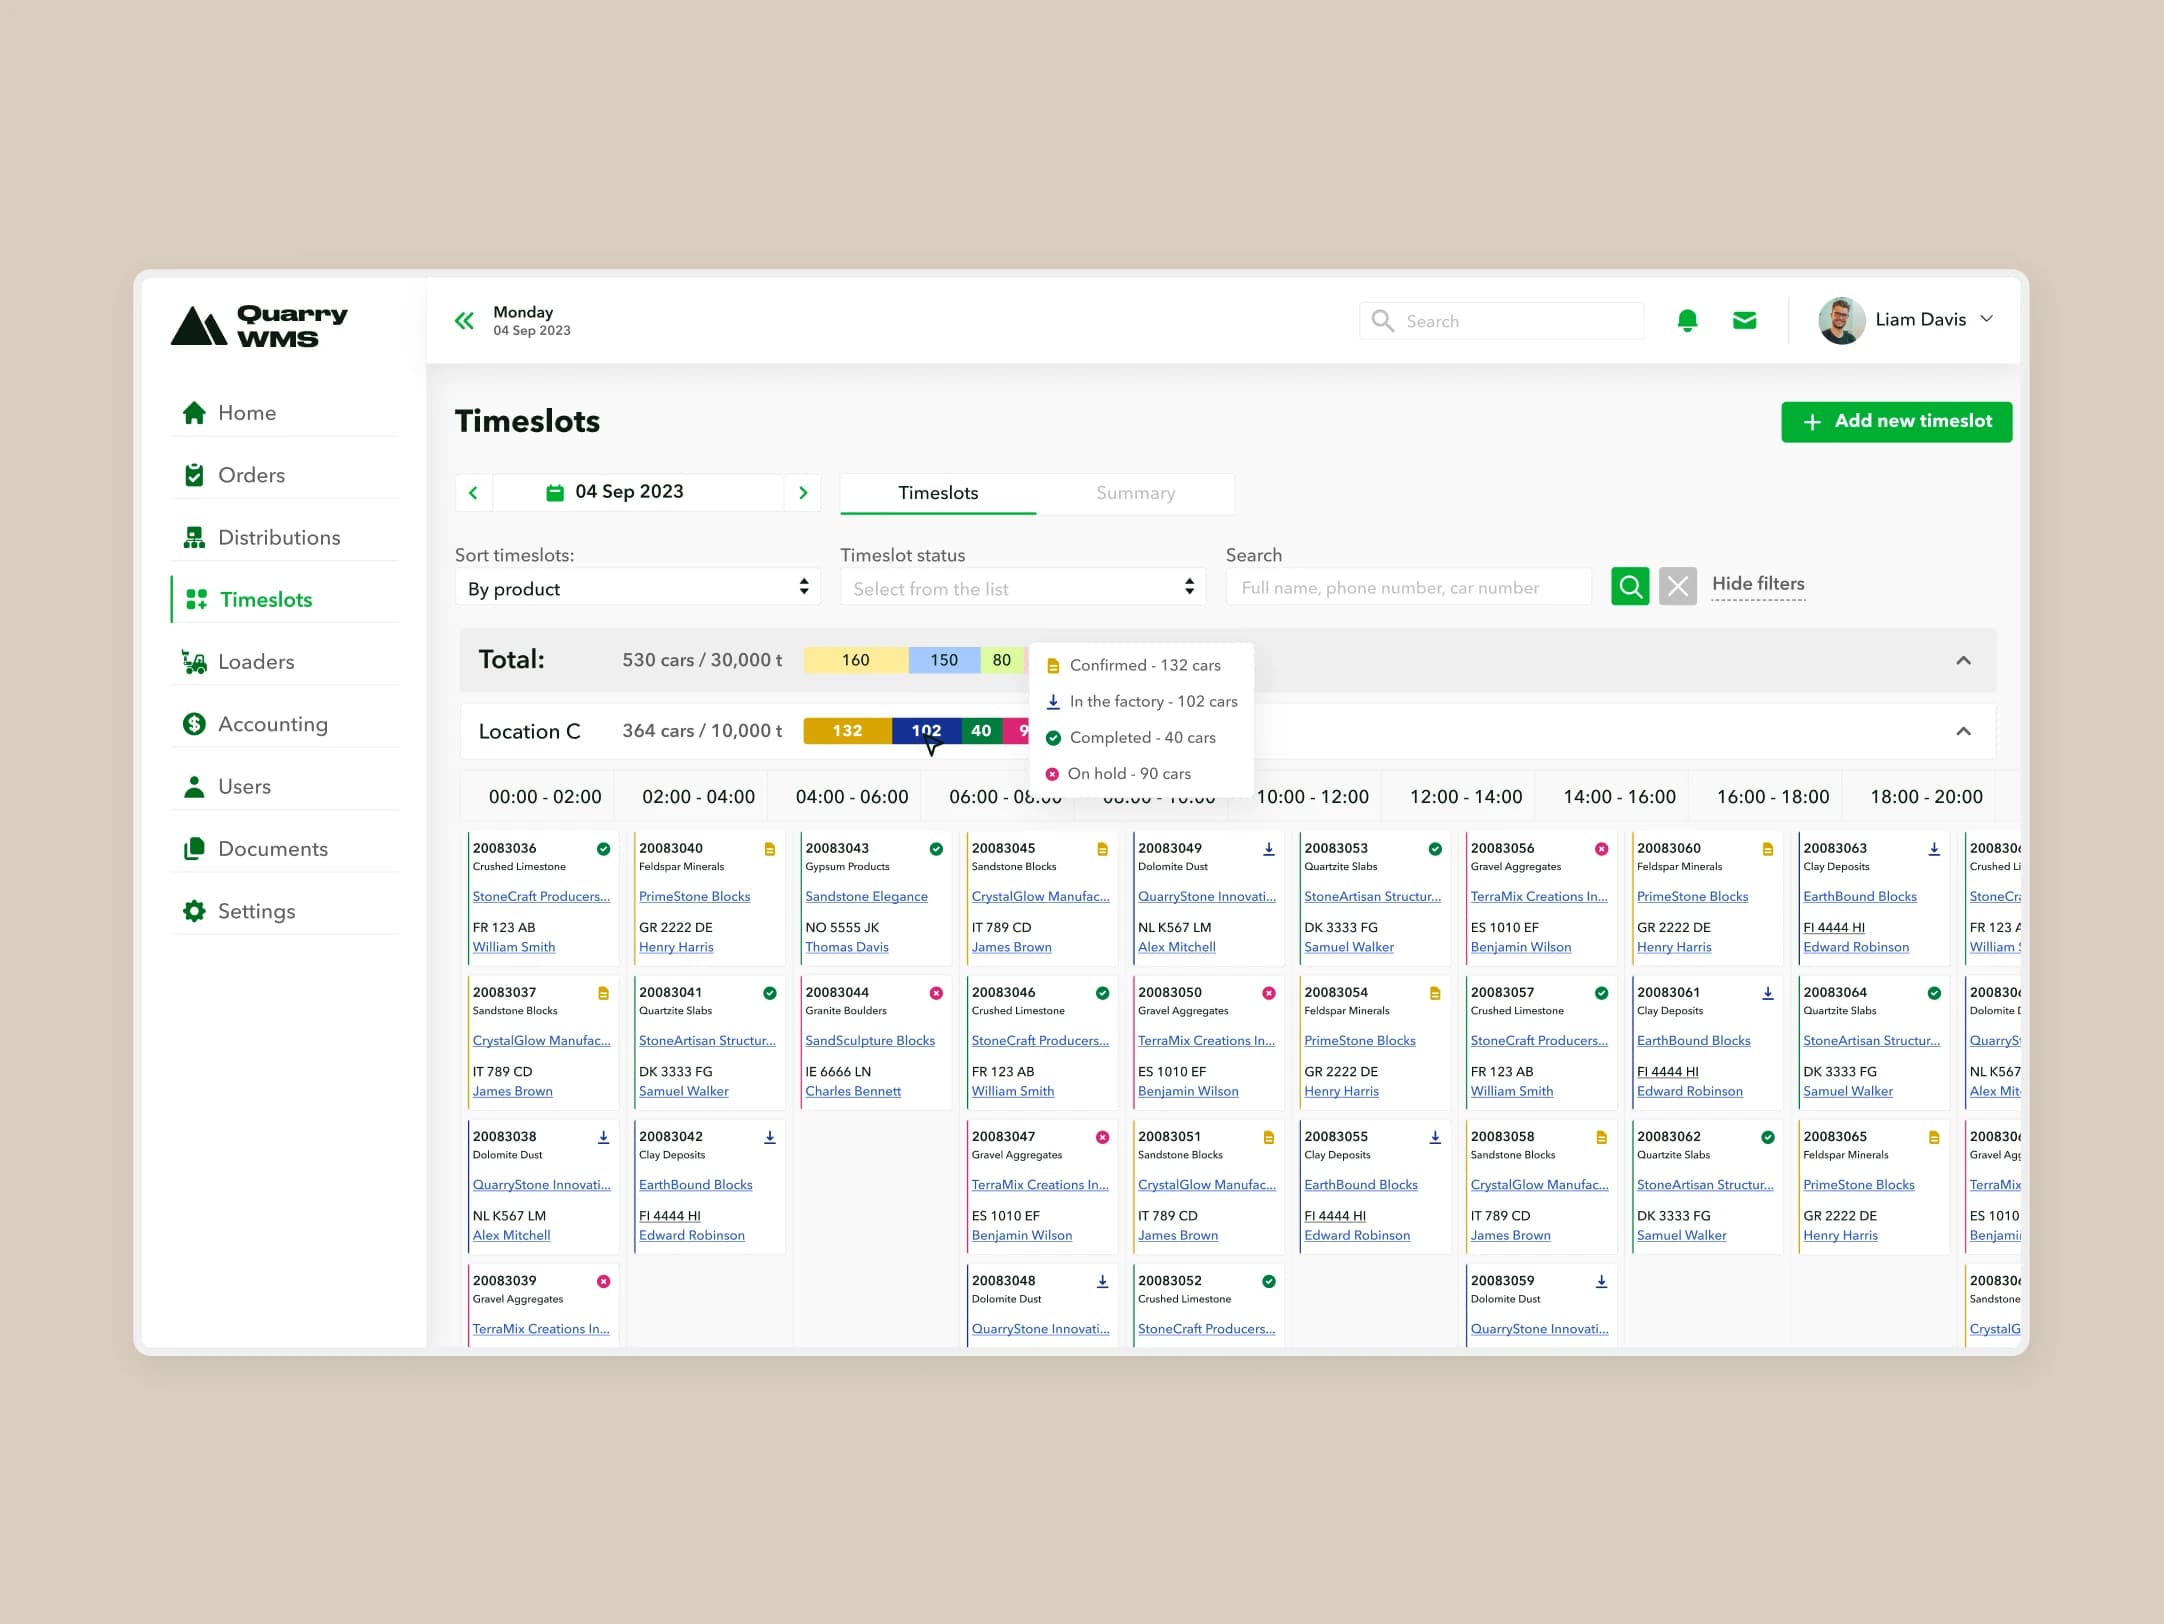Open Charles Bennett driver link
This screenshot has height=1624, width=2164.
tap(853, 1091)
